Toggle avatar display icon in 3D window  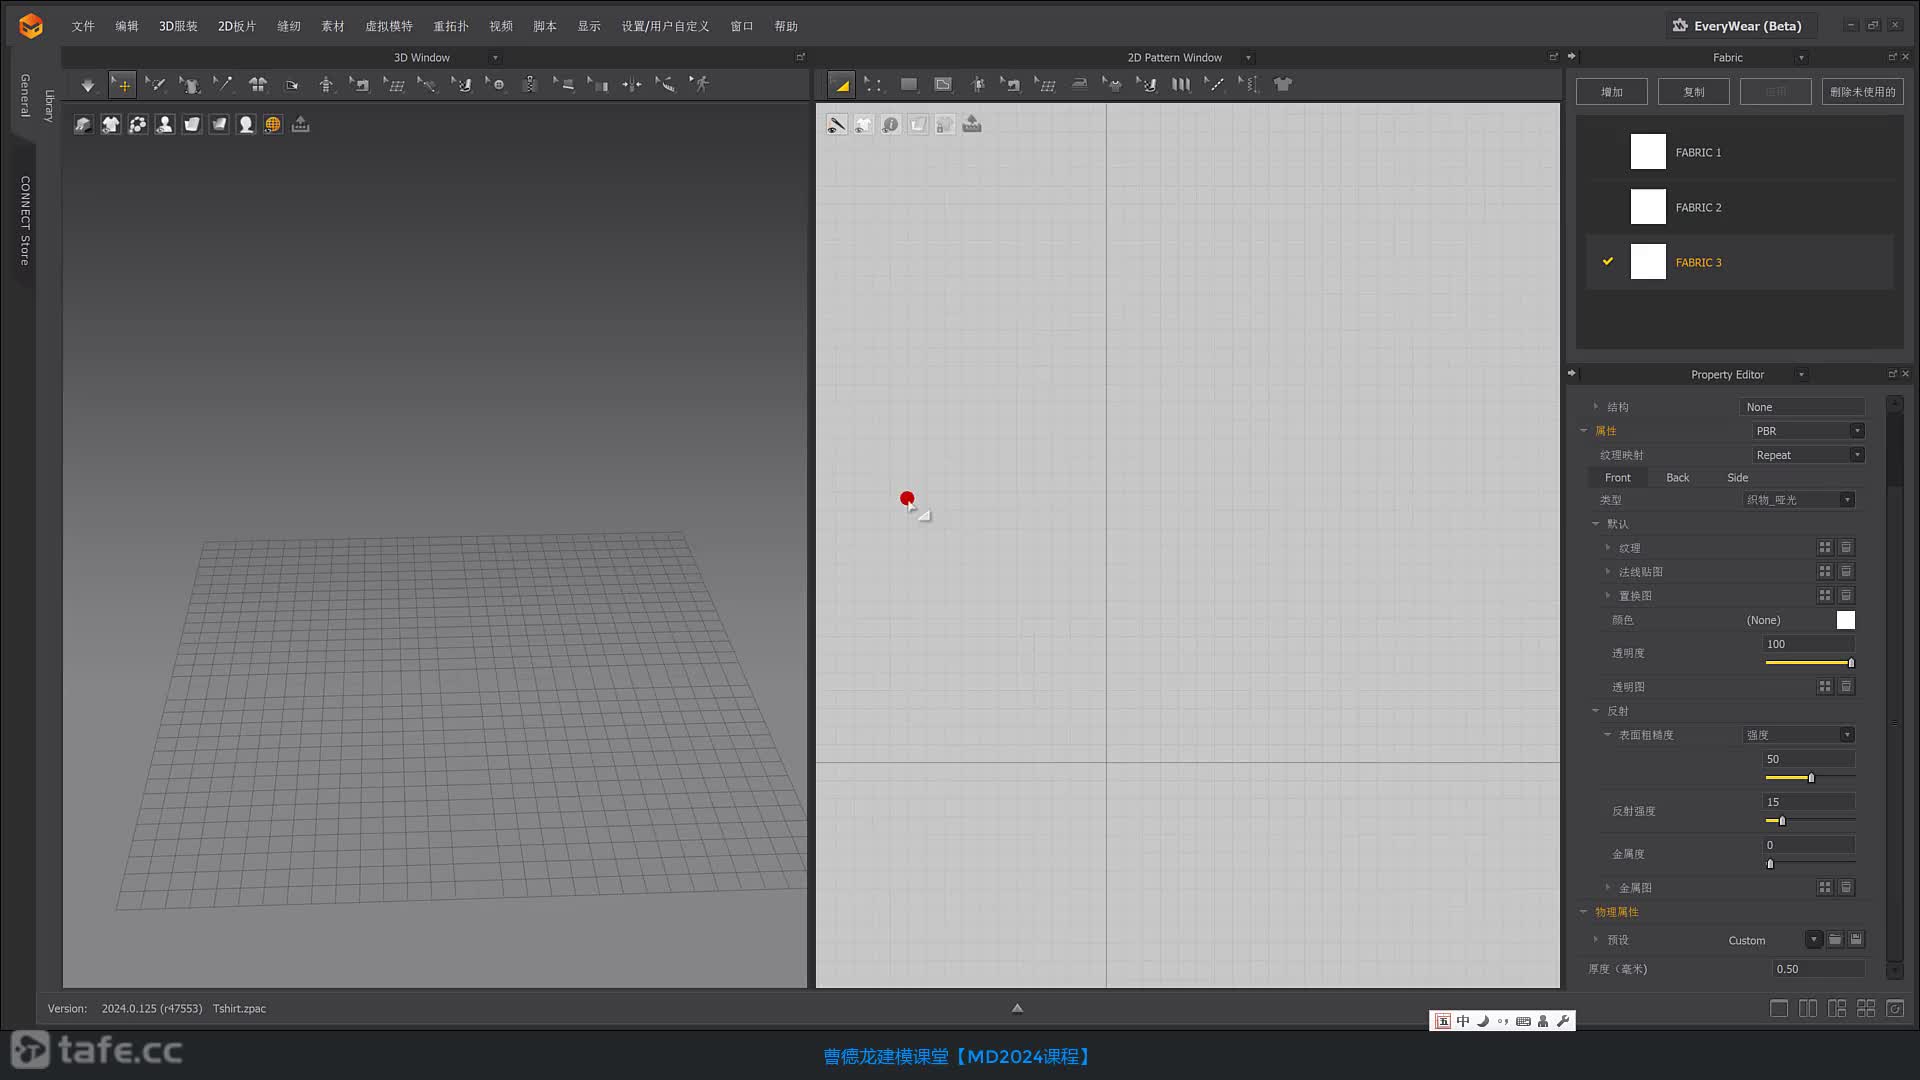(x=164, y=124)
